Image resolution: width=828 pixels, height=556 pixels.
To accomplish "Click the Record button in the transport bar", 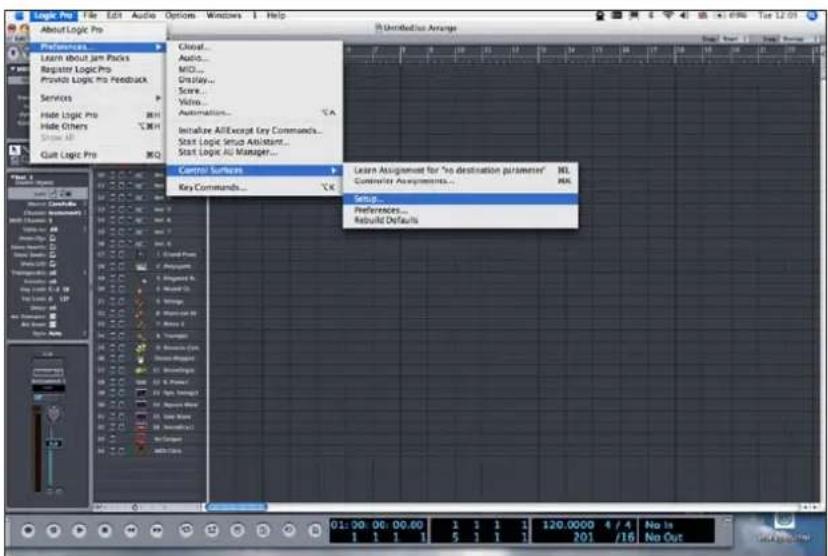I will [28, 530].
